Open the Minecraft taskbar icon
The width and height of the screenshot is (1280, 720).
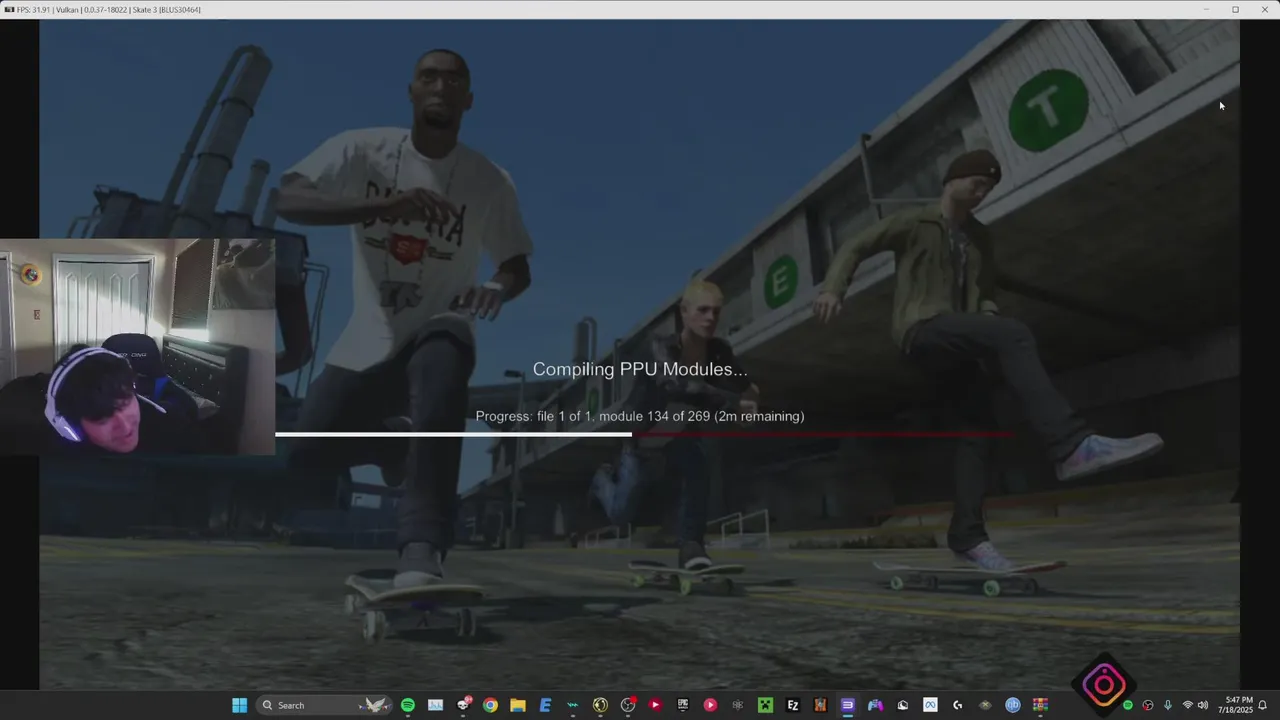click(x=765, y=705)
